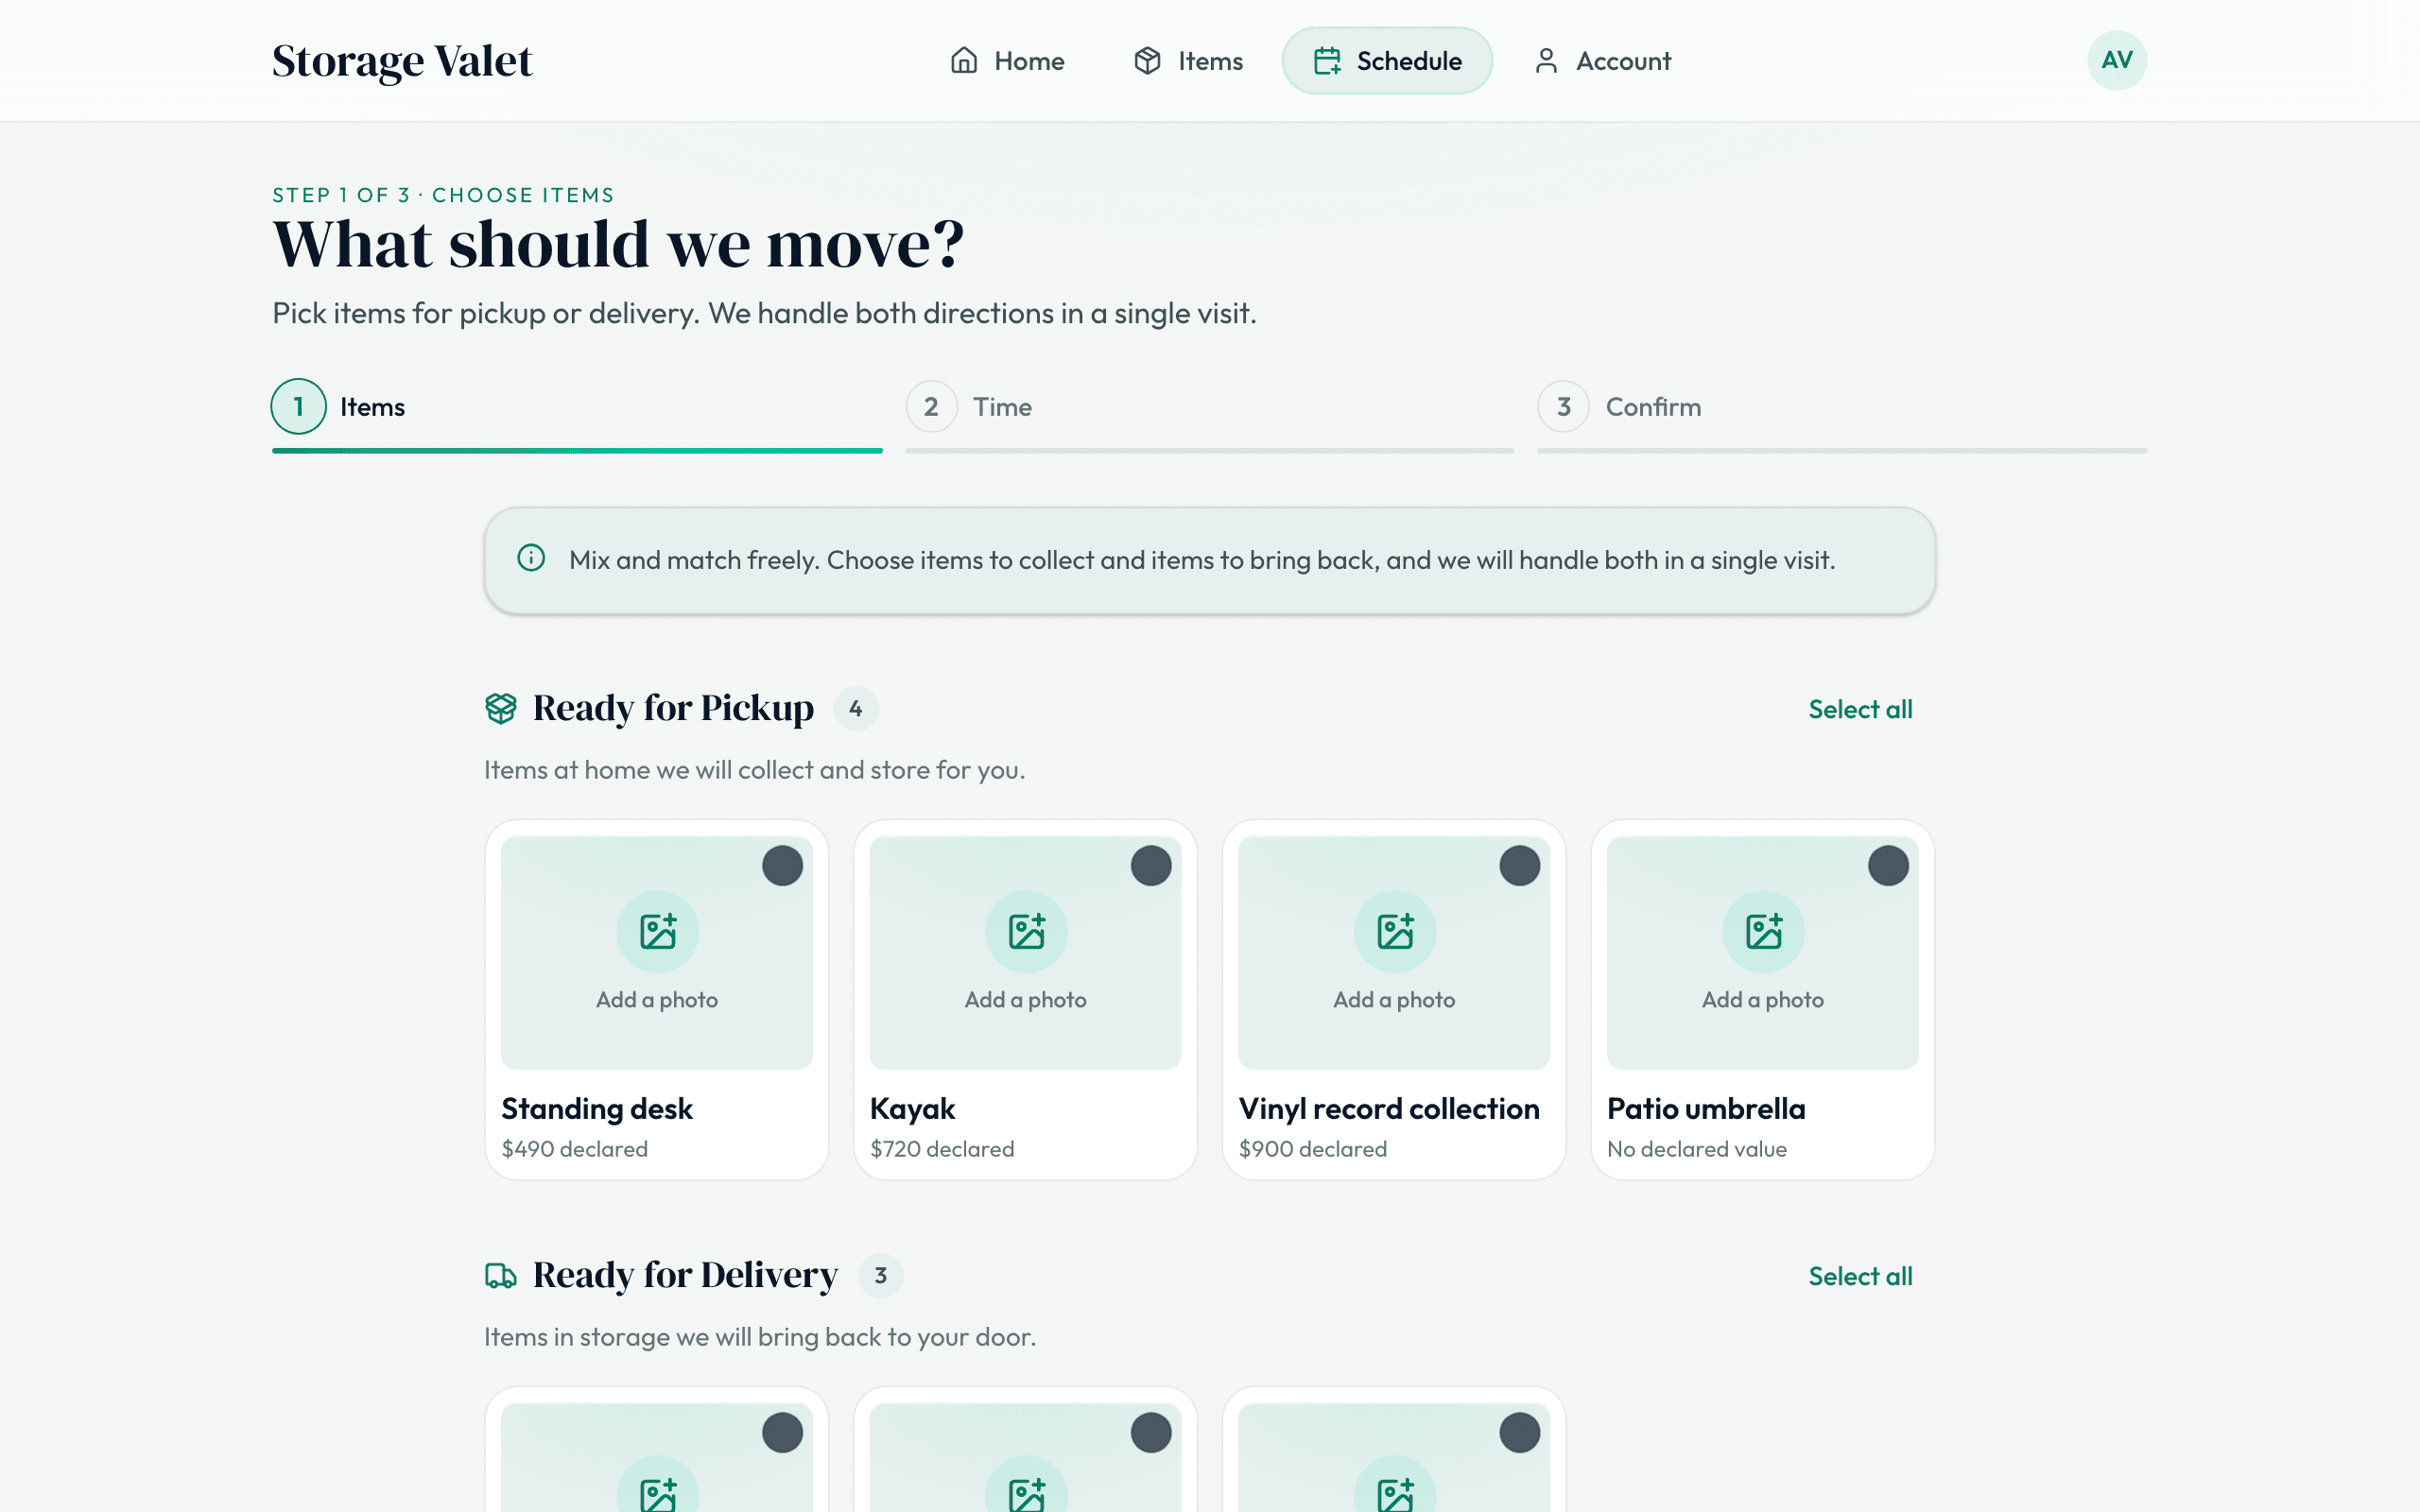The height and width of the screenshot is (1512, 2420).
Task: Click the add photo icon on Patio umbrella
Action: pyautogui.click(x=1763, y=931)
